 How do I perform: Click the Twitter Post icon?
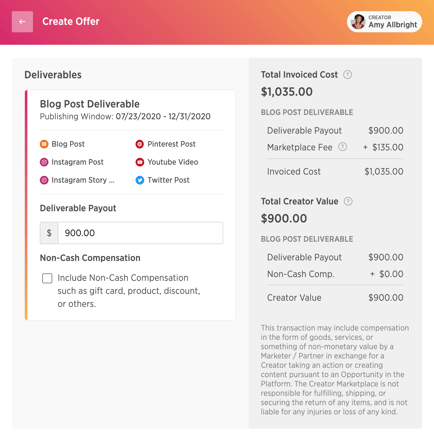point(140,180)
